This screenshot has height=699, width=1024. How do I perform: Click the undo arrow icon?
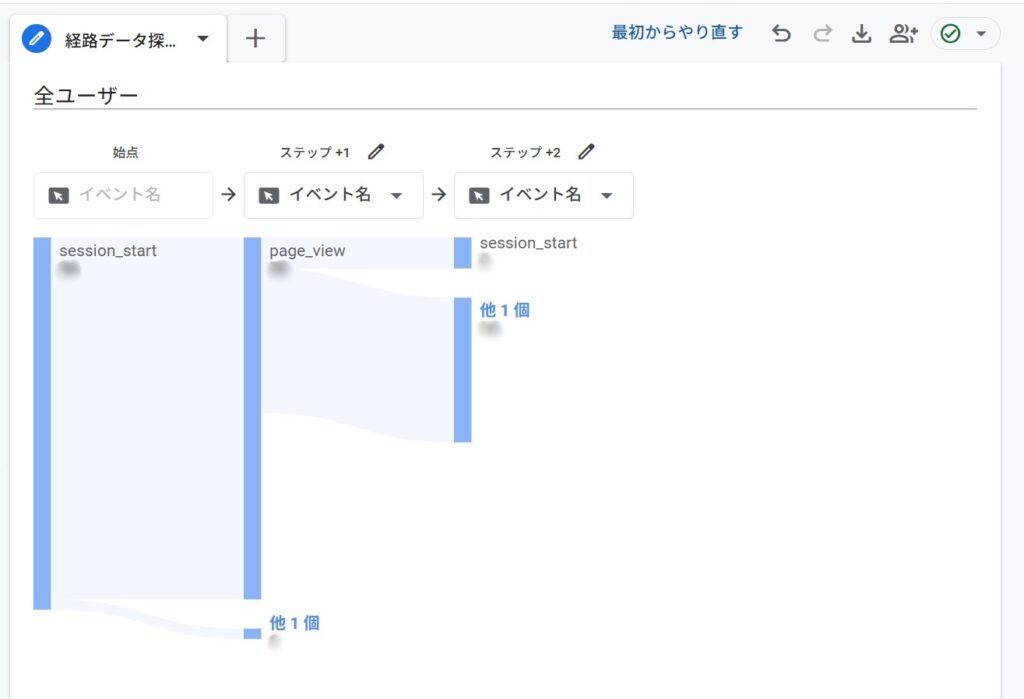[x=782, y=34]
